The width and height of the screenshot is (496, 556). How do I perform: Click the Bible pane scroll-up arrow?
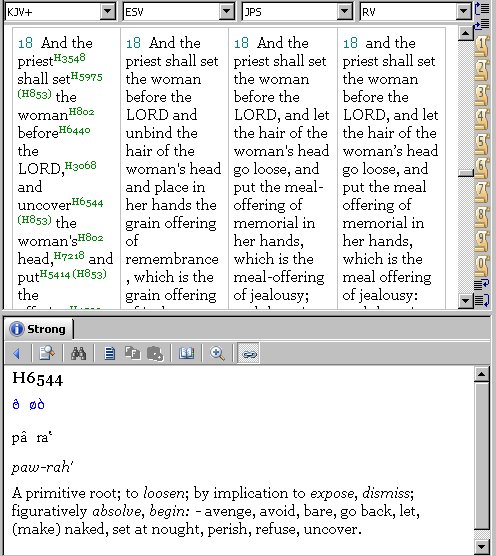tap(466, 34)
